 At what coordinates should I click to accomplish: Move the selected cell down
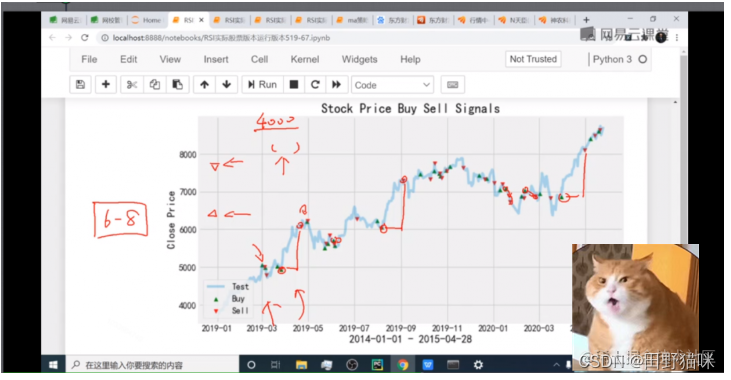pos(227,85)
